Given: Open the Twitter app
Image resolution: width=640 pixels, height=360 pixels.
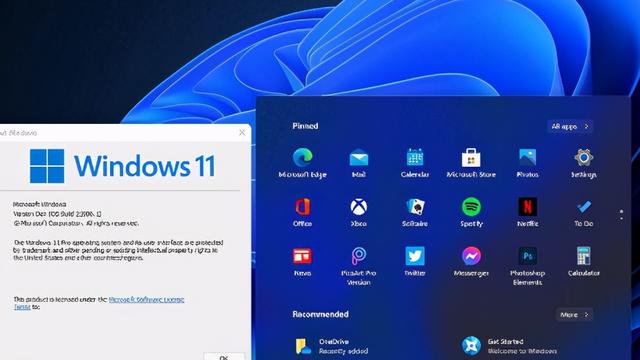Looking at the screenshot, I should coord(415,262).
